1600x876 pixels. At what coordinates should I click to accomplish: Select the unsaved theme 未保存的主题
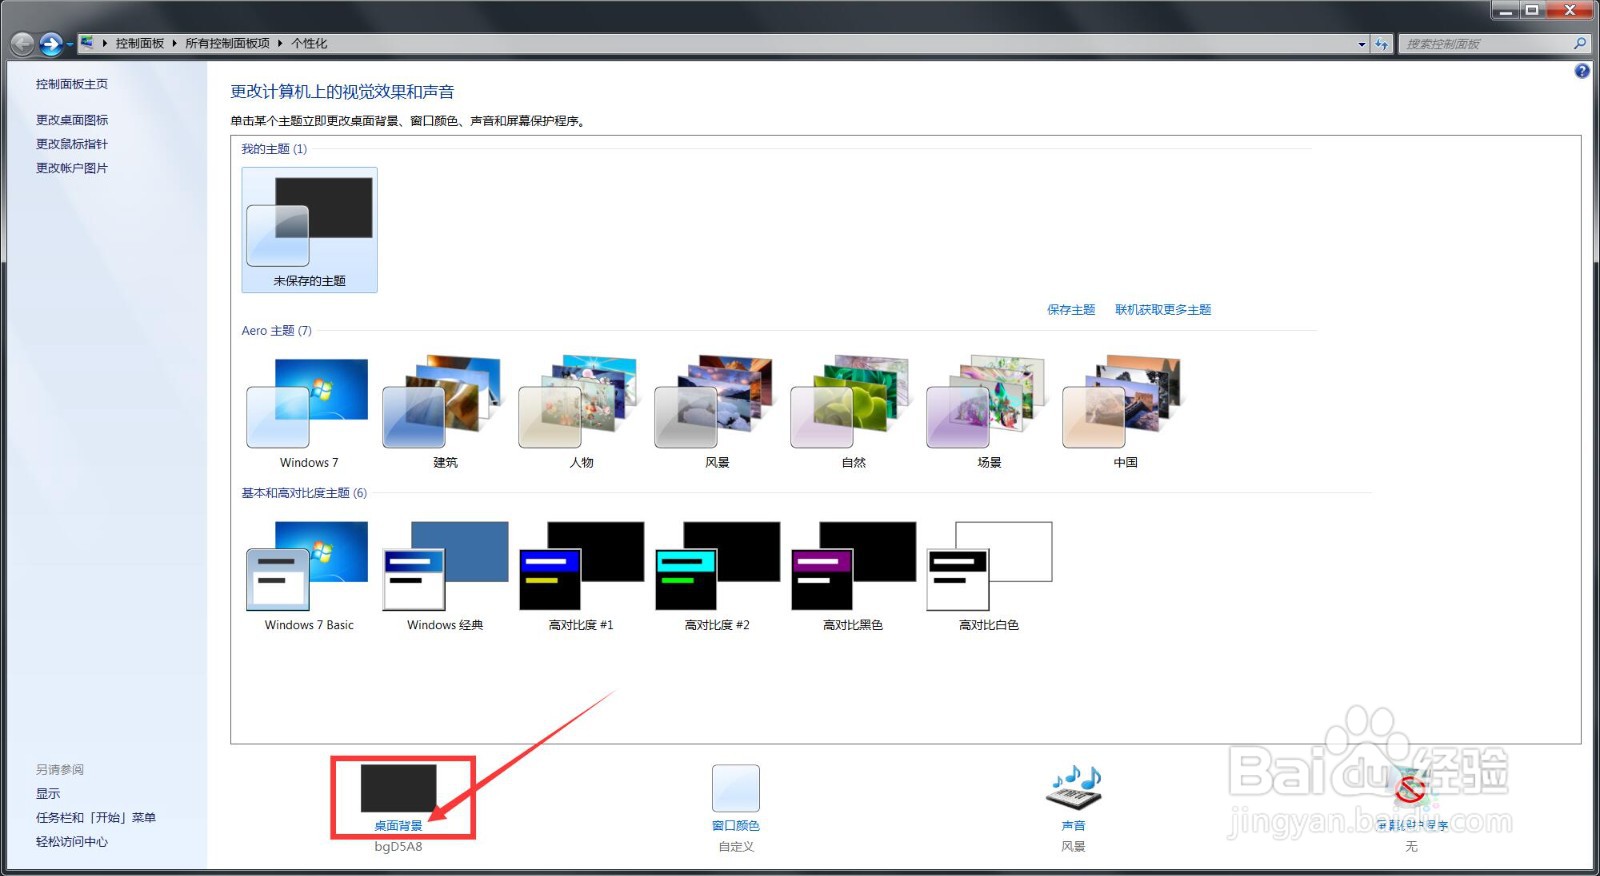[x=309, y=230]
